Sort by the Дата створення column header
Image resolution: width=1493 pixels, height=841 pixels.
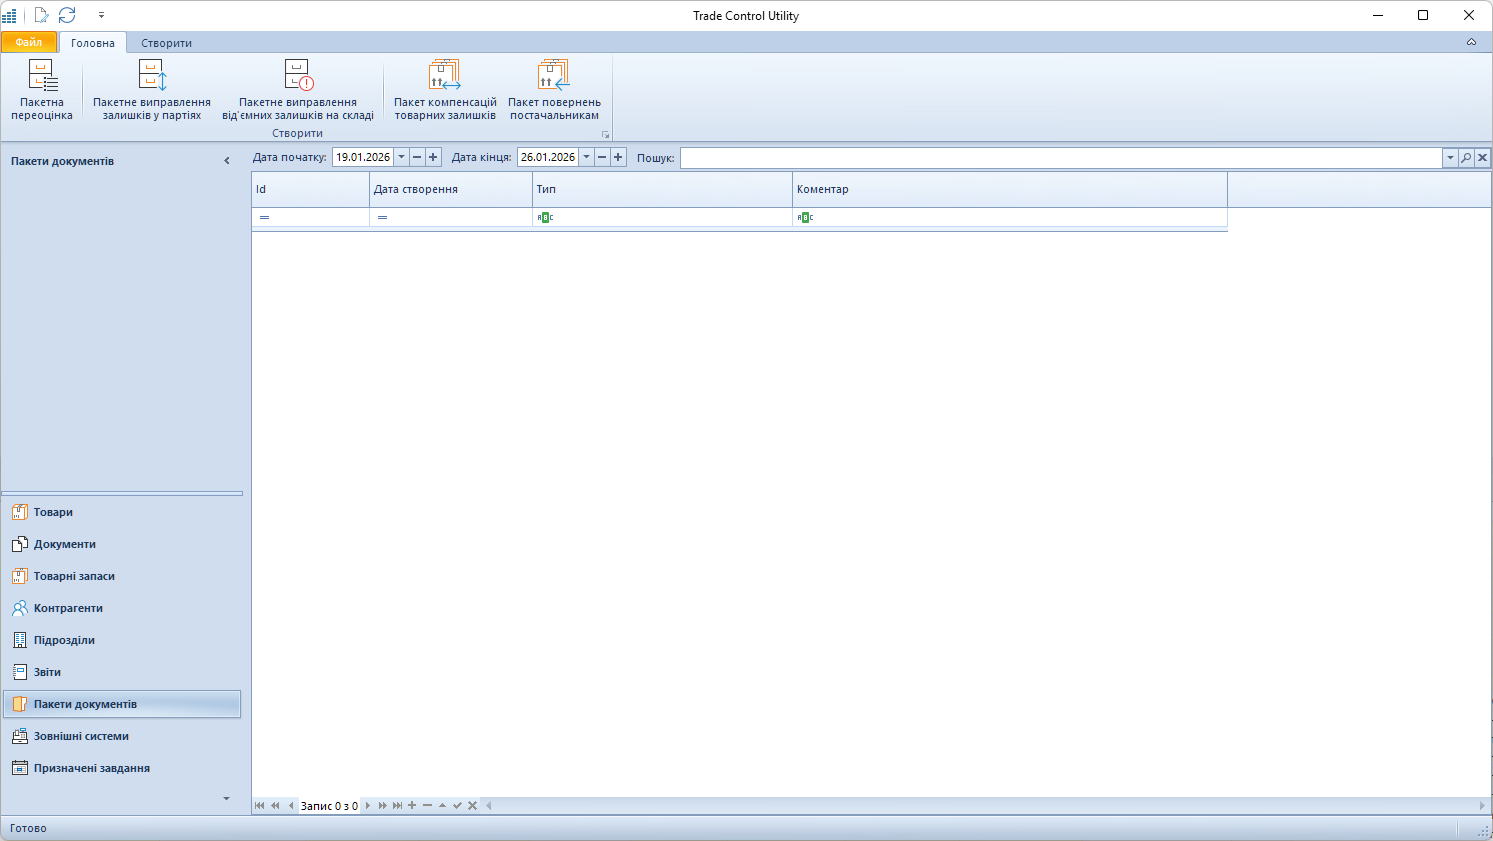pos(450,189)
